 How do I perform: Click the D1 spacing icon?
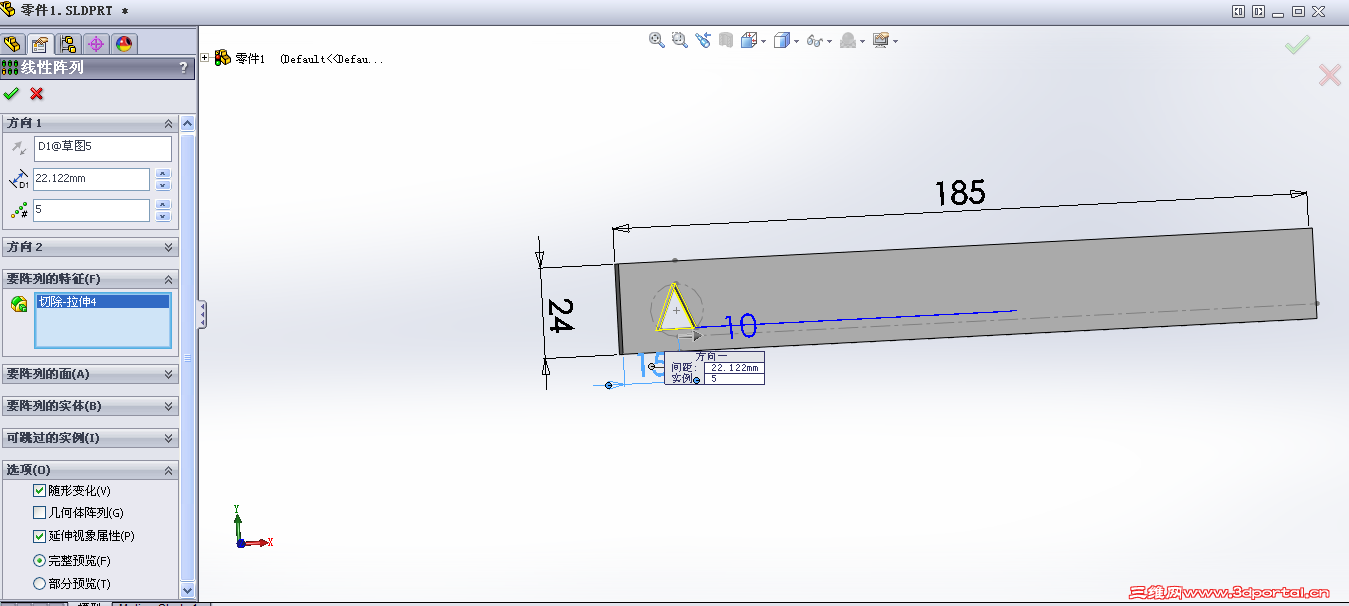[x=18, y=180]
